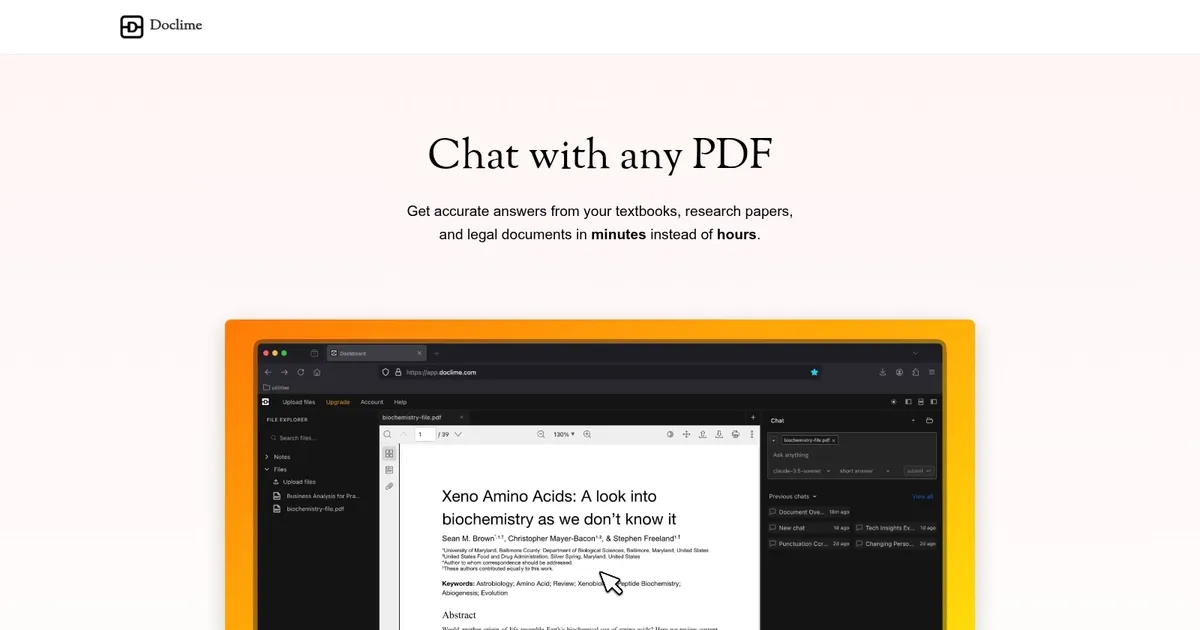Download the PDF with download icon
Screen dimensions: 1200x630
719,434
